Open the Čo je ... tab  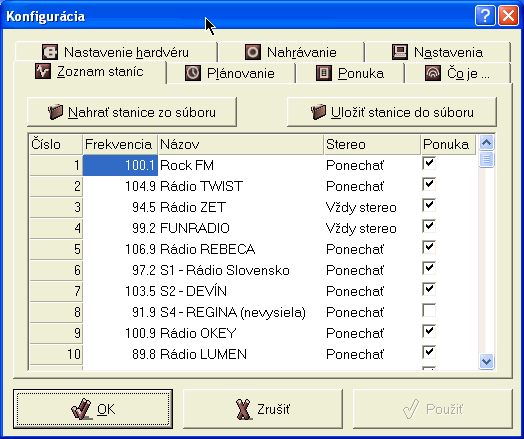[458, 73]
